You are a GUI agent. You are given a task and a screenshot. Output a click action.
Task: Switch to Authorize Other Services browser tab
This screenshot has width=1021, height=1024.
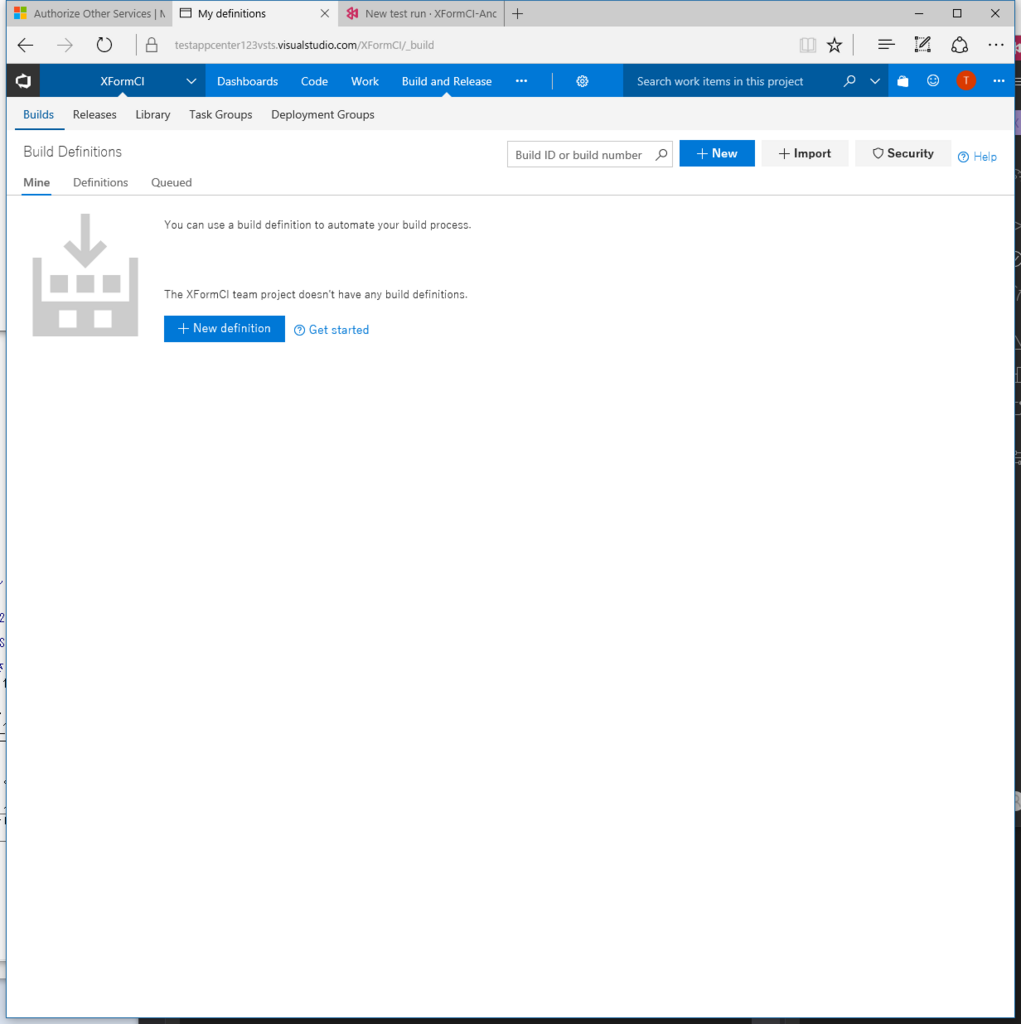point(89,14)
